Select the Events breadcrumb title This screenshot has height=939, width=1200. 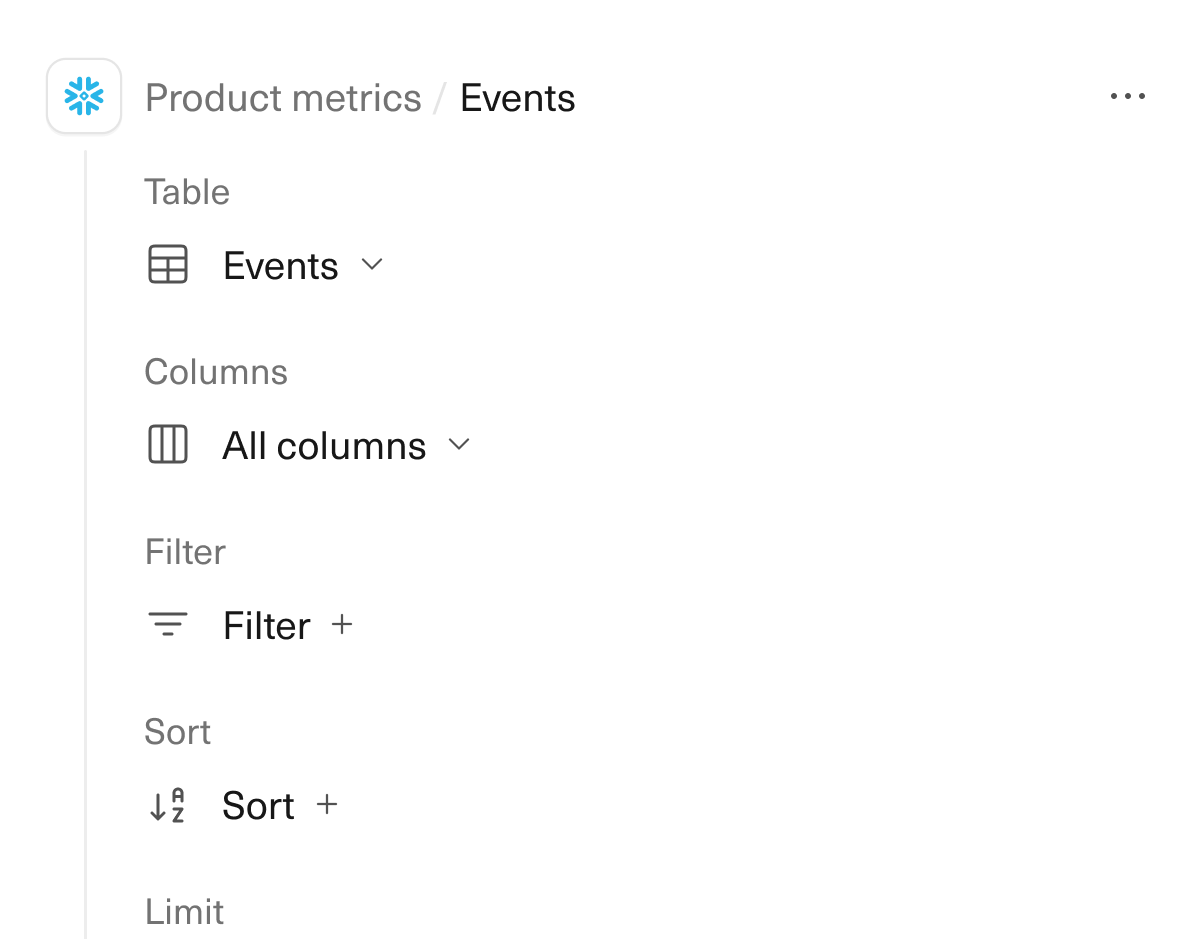click(x=517, y=98)
